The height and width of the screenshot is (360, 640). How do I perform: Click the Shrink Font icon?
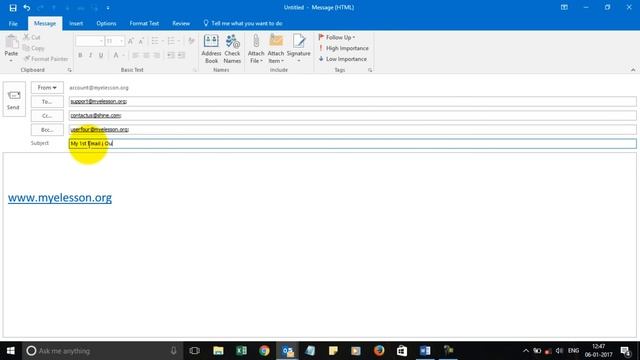pos(141,41)
